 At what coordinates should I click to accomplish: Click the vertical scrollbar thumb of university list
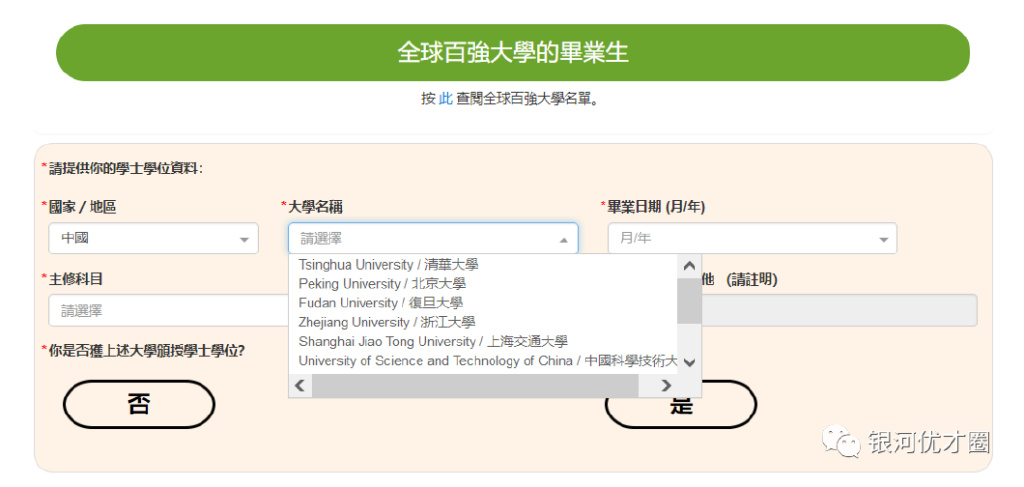[689, 301]
